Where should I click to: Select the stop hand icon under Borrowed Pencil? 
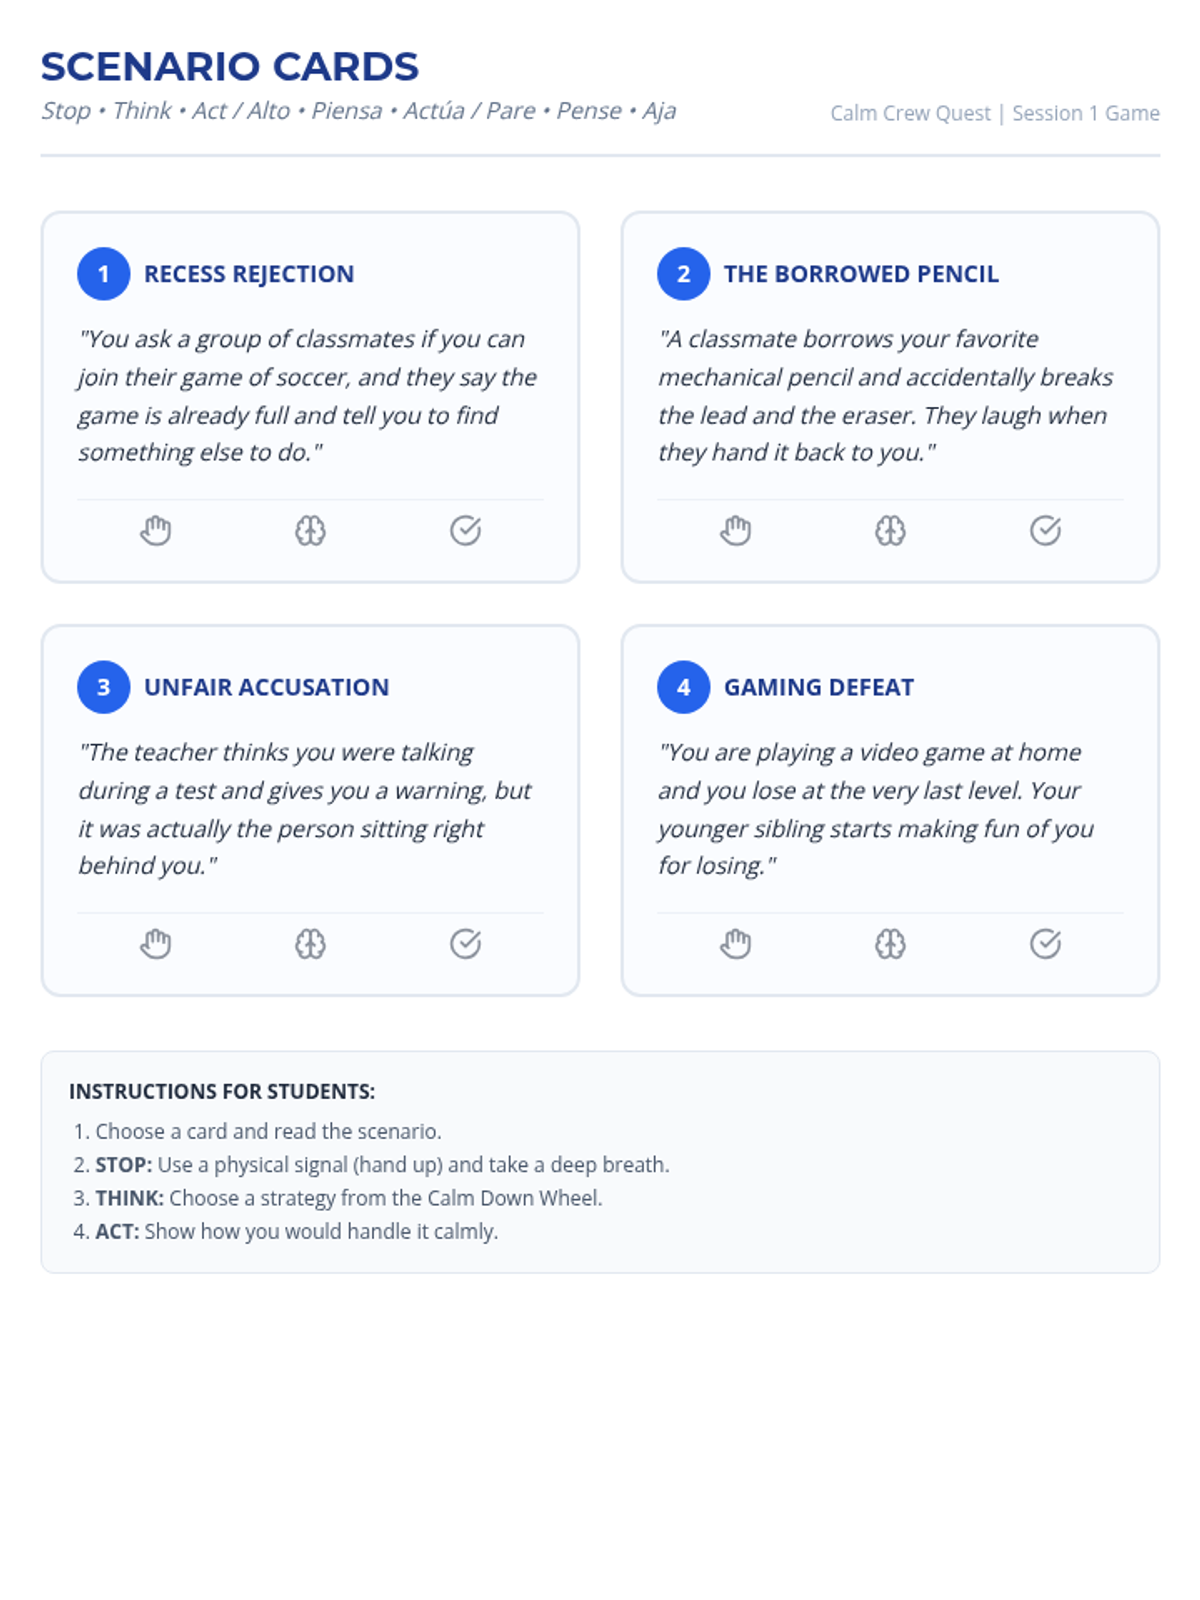coord(735,530)
